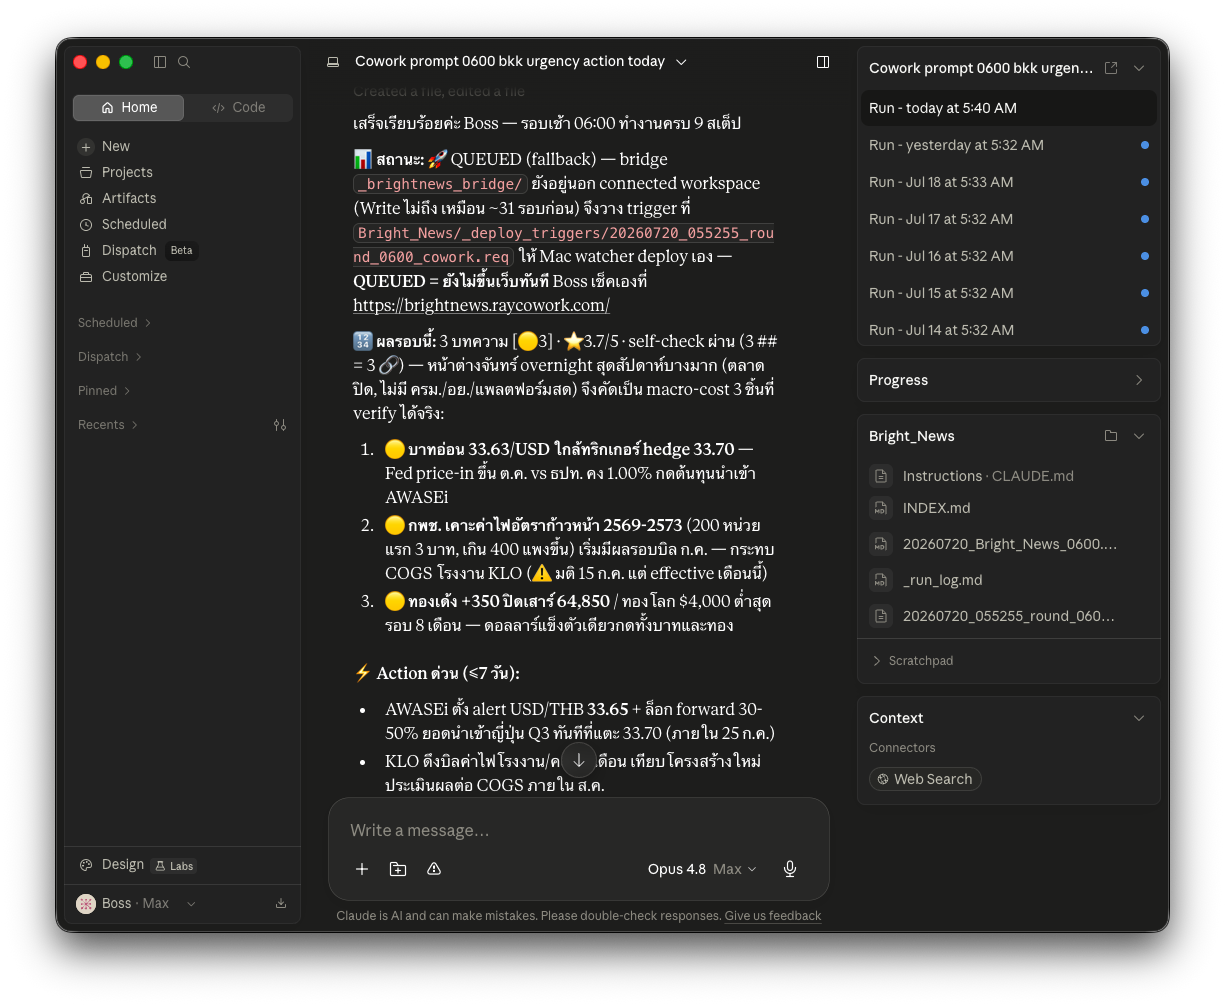Screen dimensions: 1225x1006
Task: Collapse the Context panel chevron
Action: tap(1139, 718)
